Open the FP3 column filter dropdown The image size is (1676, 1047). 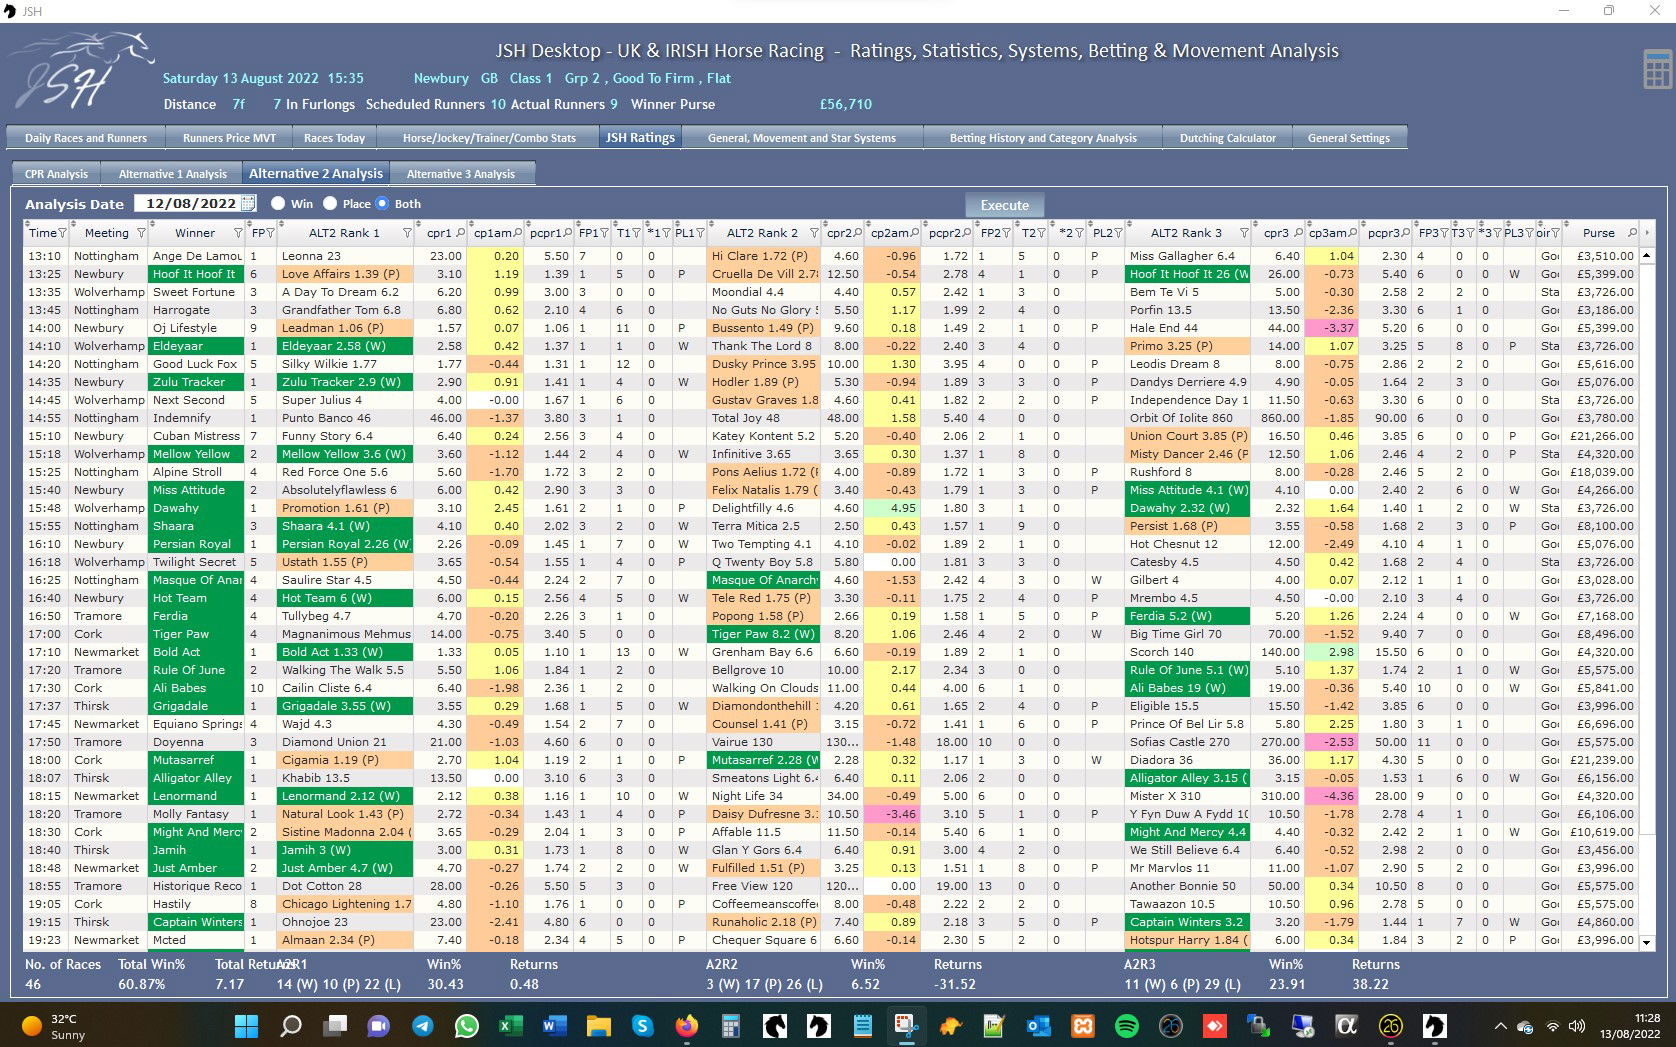coord(1443,233)
